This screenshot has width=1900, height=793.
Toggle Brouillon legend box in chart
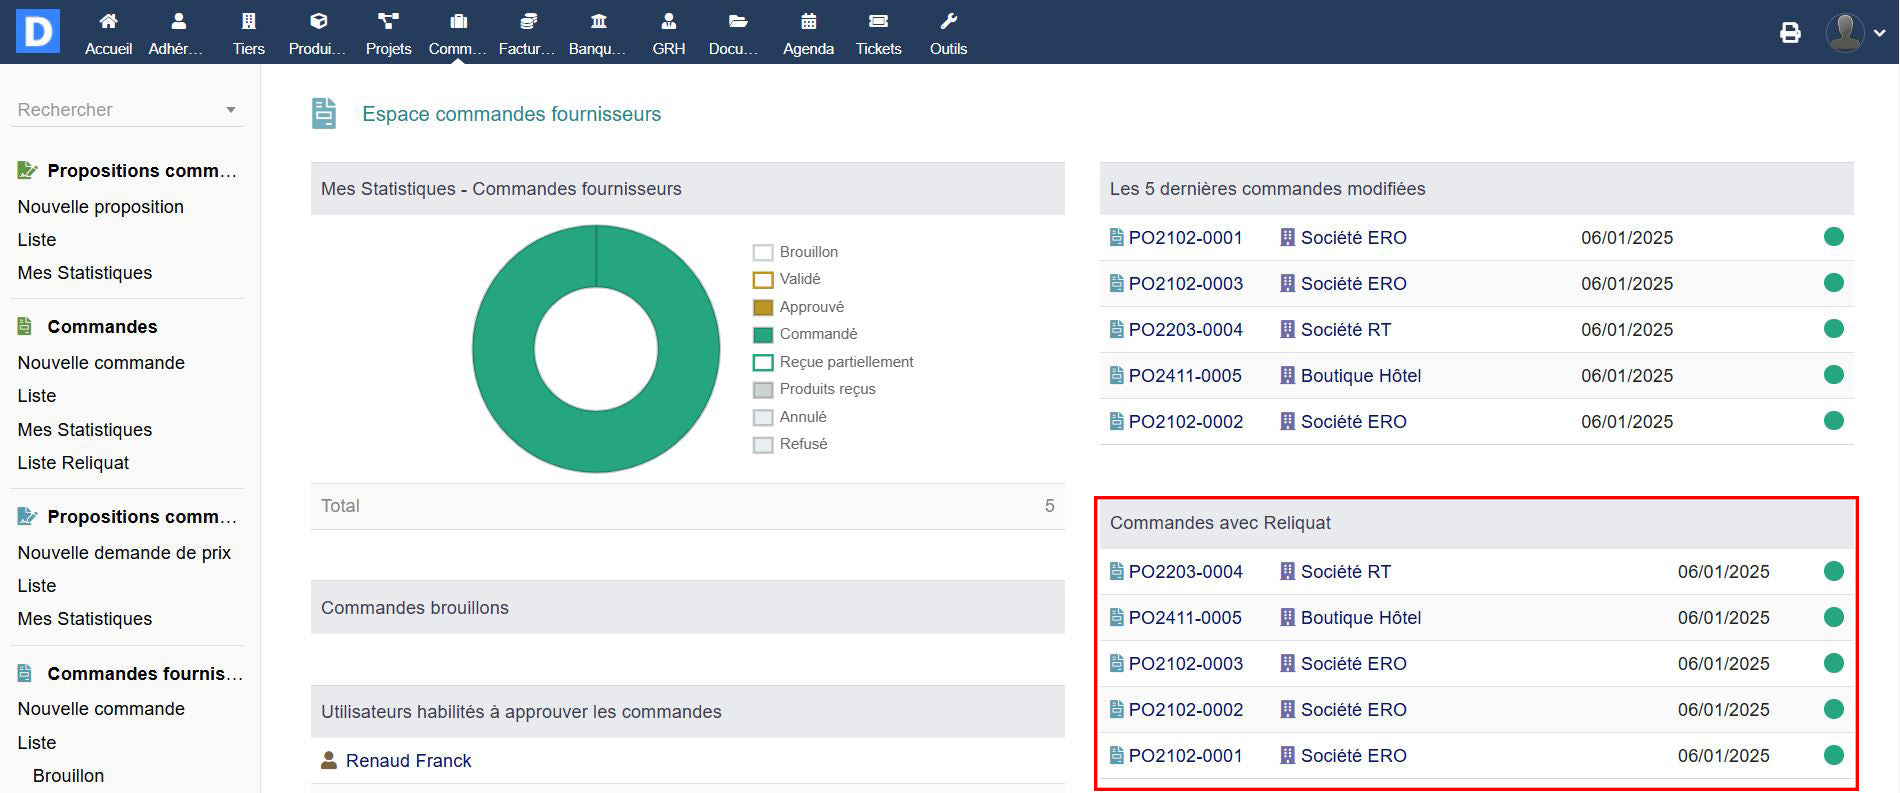pos(763,252)
